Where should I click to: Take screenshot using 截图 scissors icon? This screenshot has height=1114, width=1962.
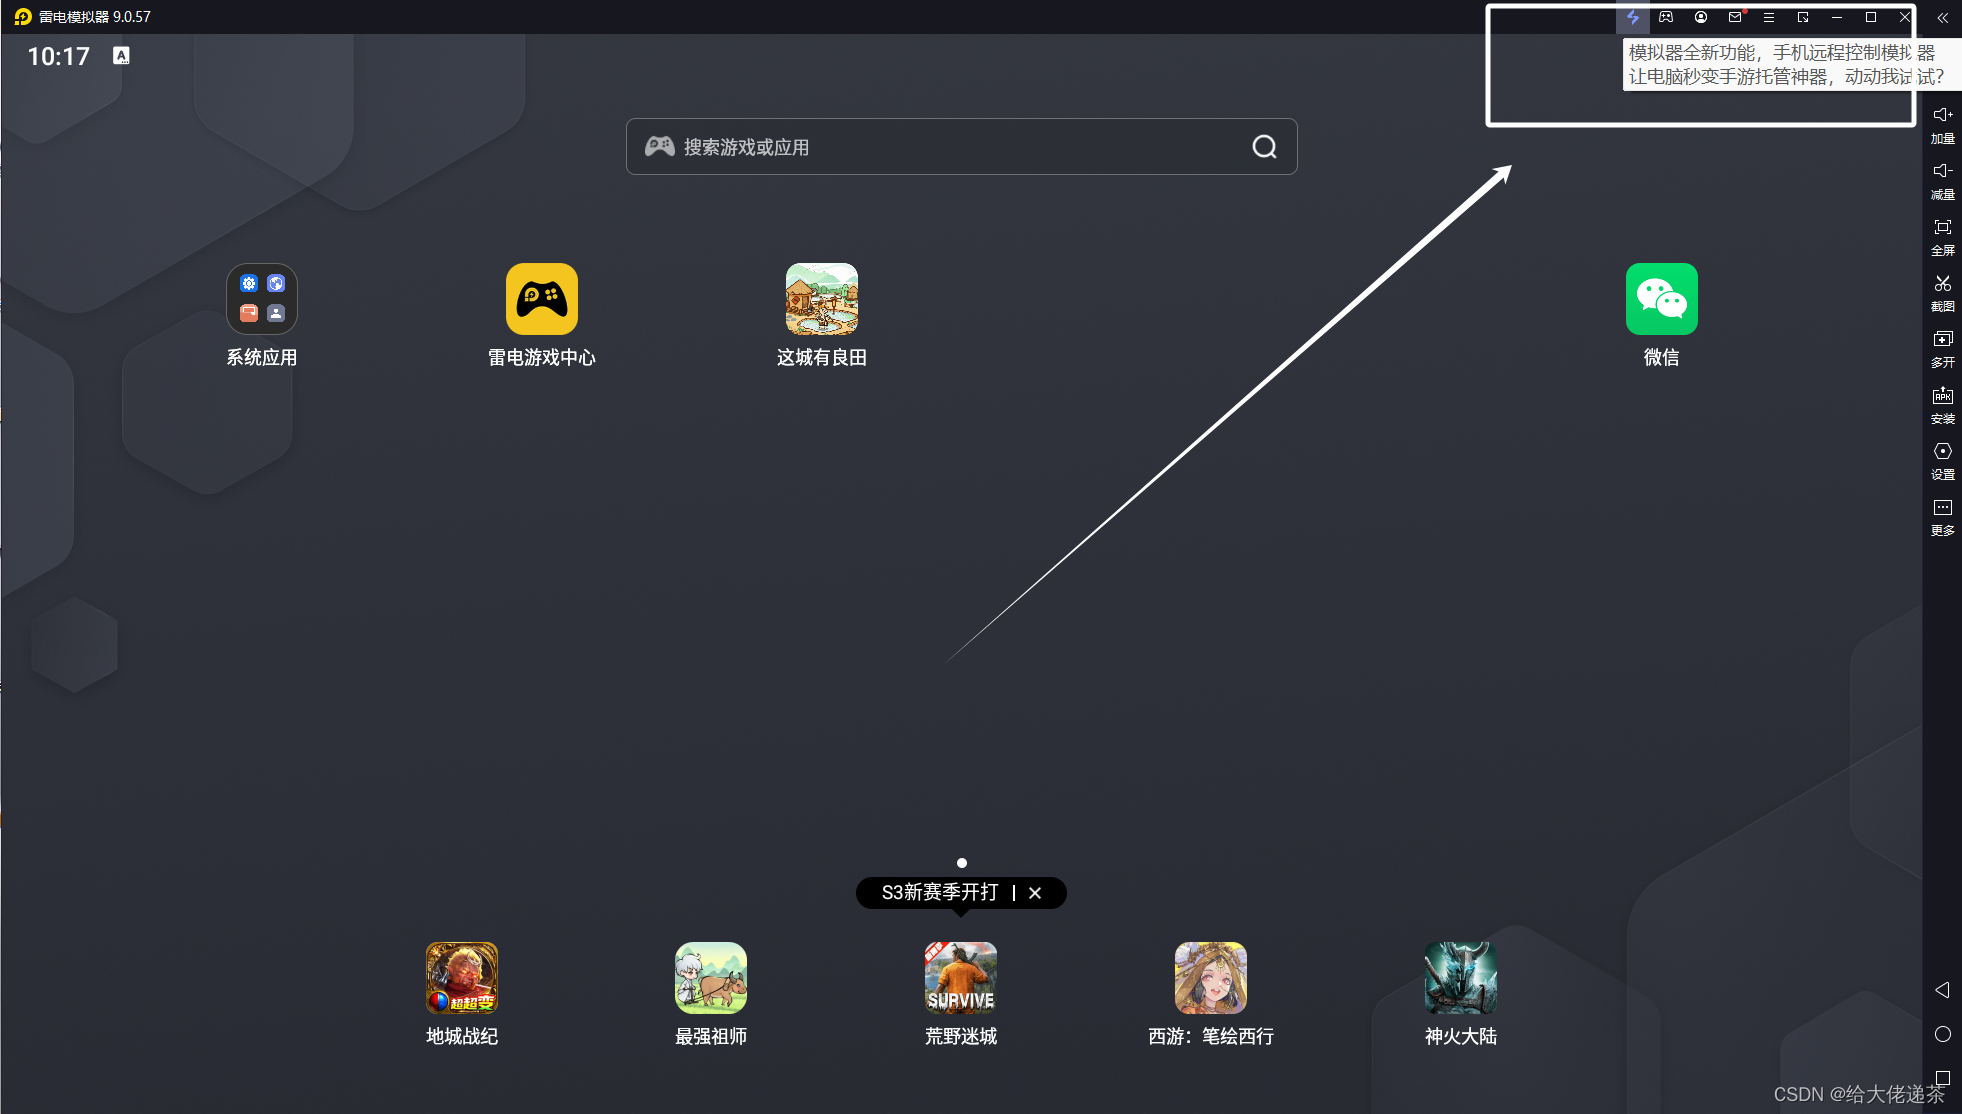(x=1942, y=292)
